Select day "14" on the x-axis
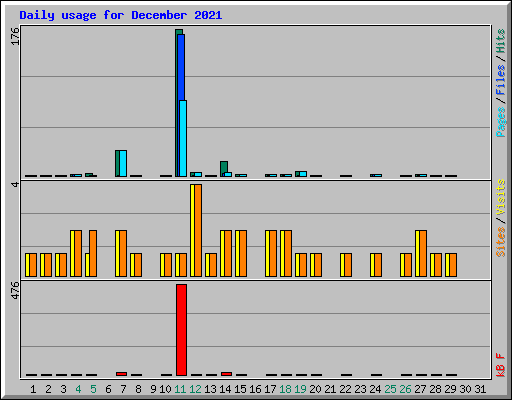This screenshot has width=512, height=400. [225, 389]
